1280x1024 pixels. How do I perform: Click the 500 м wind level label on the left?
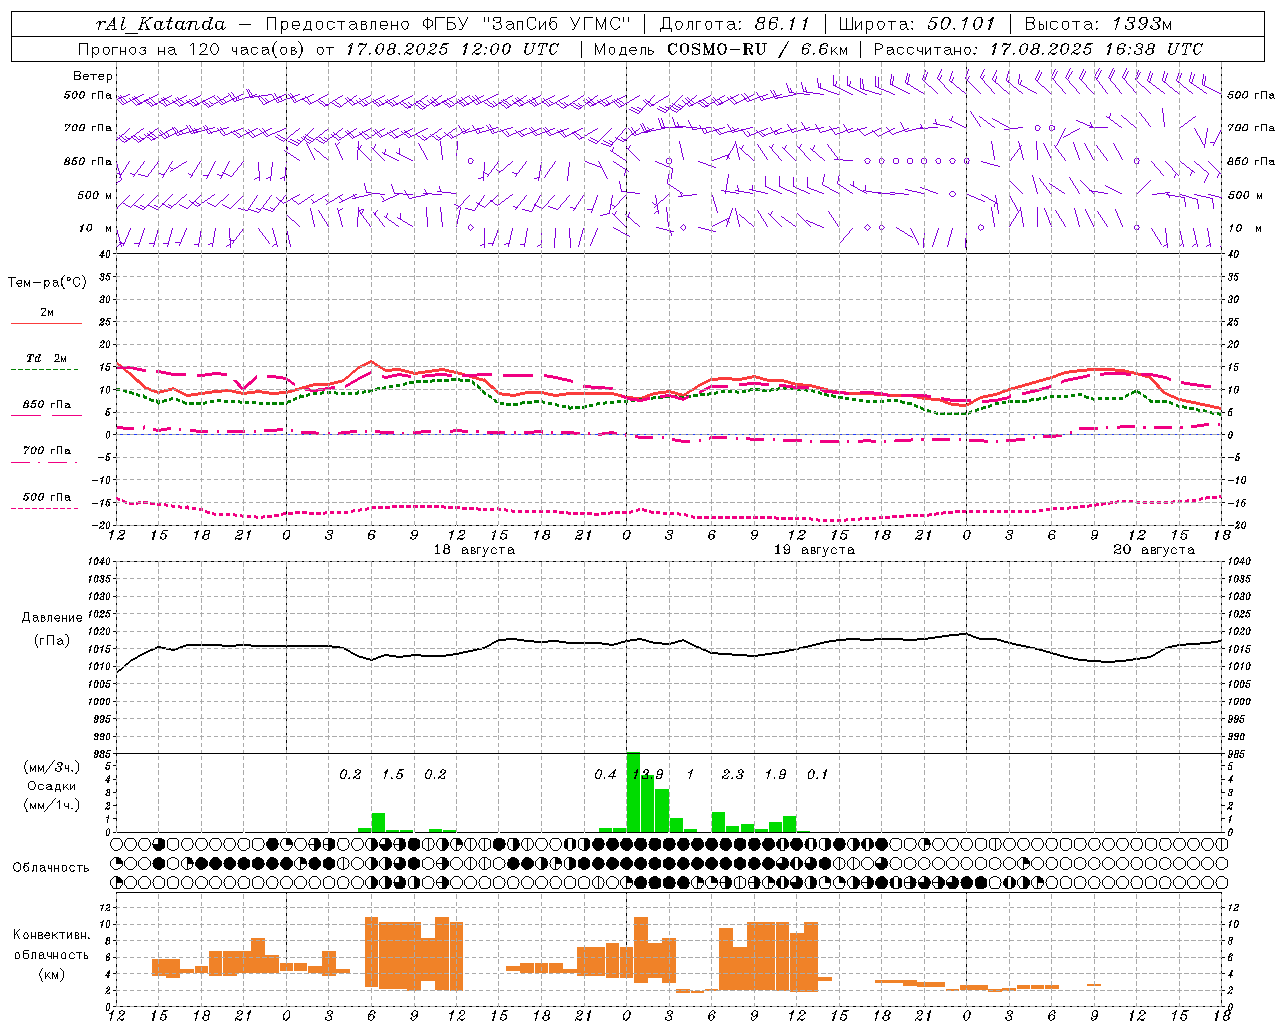click(x=95, y=195)
